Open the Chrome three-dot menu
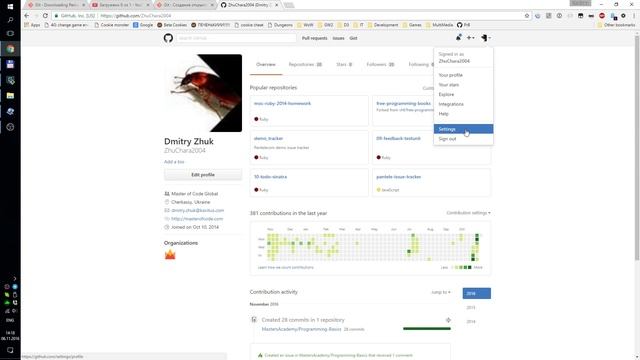Screen dimensions: 640x360 coord(634,16)
